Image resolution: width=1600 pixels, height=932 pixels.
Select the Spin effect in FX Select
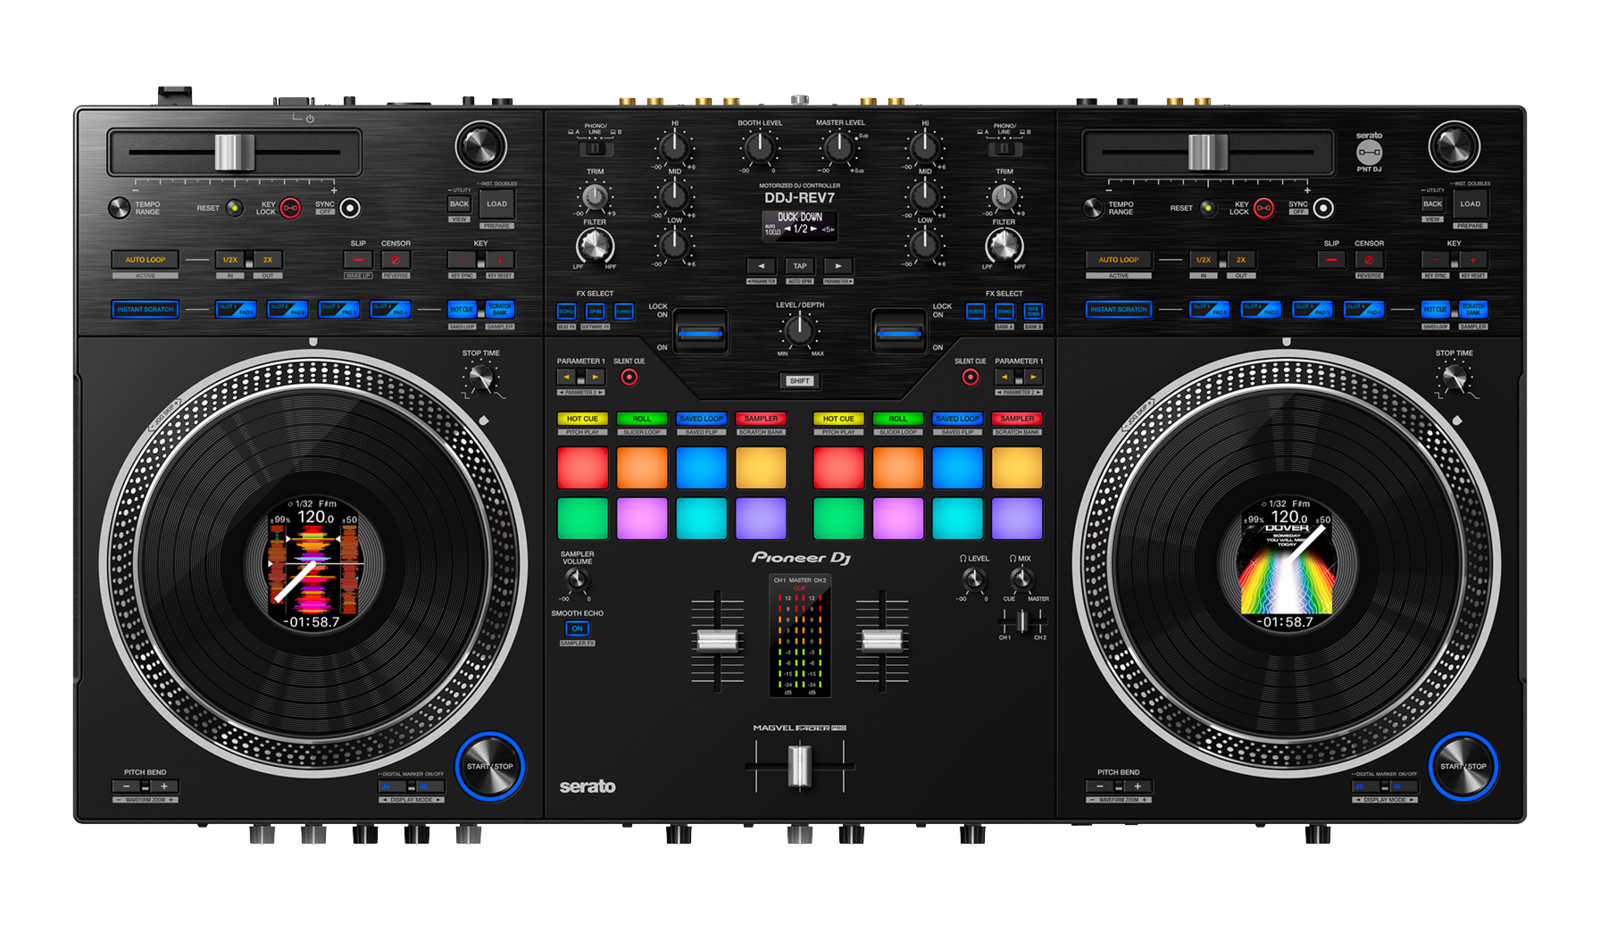pos(595,312)
